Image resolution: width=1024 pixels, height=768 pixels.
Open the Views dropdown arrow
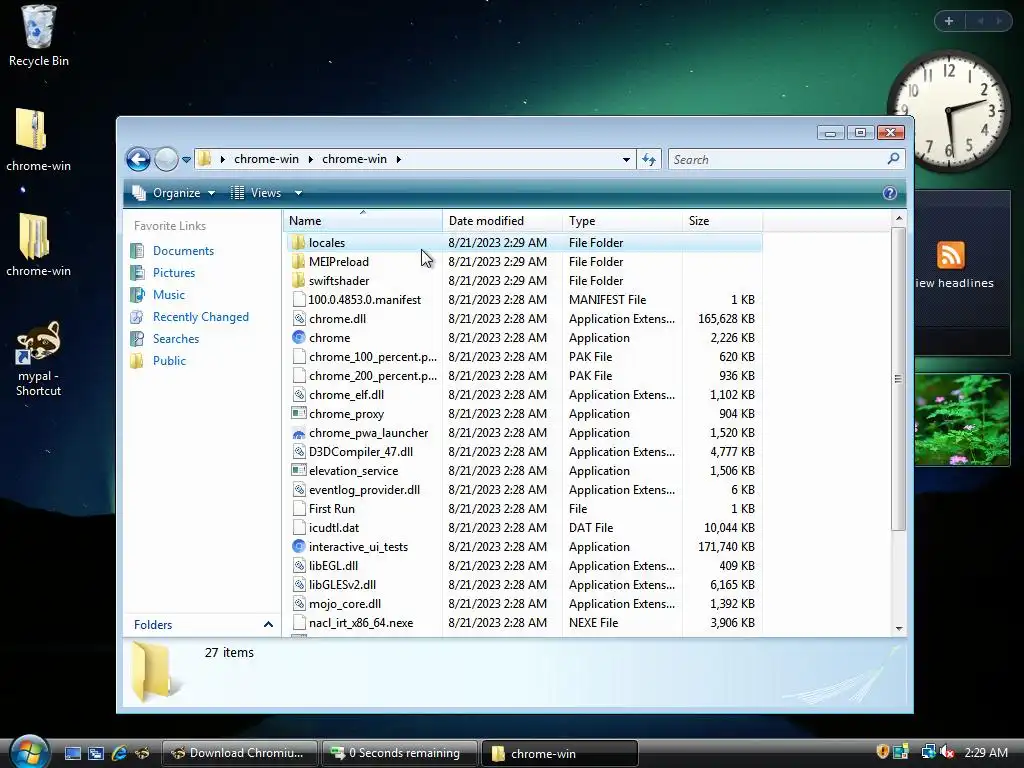coord(298,193)
